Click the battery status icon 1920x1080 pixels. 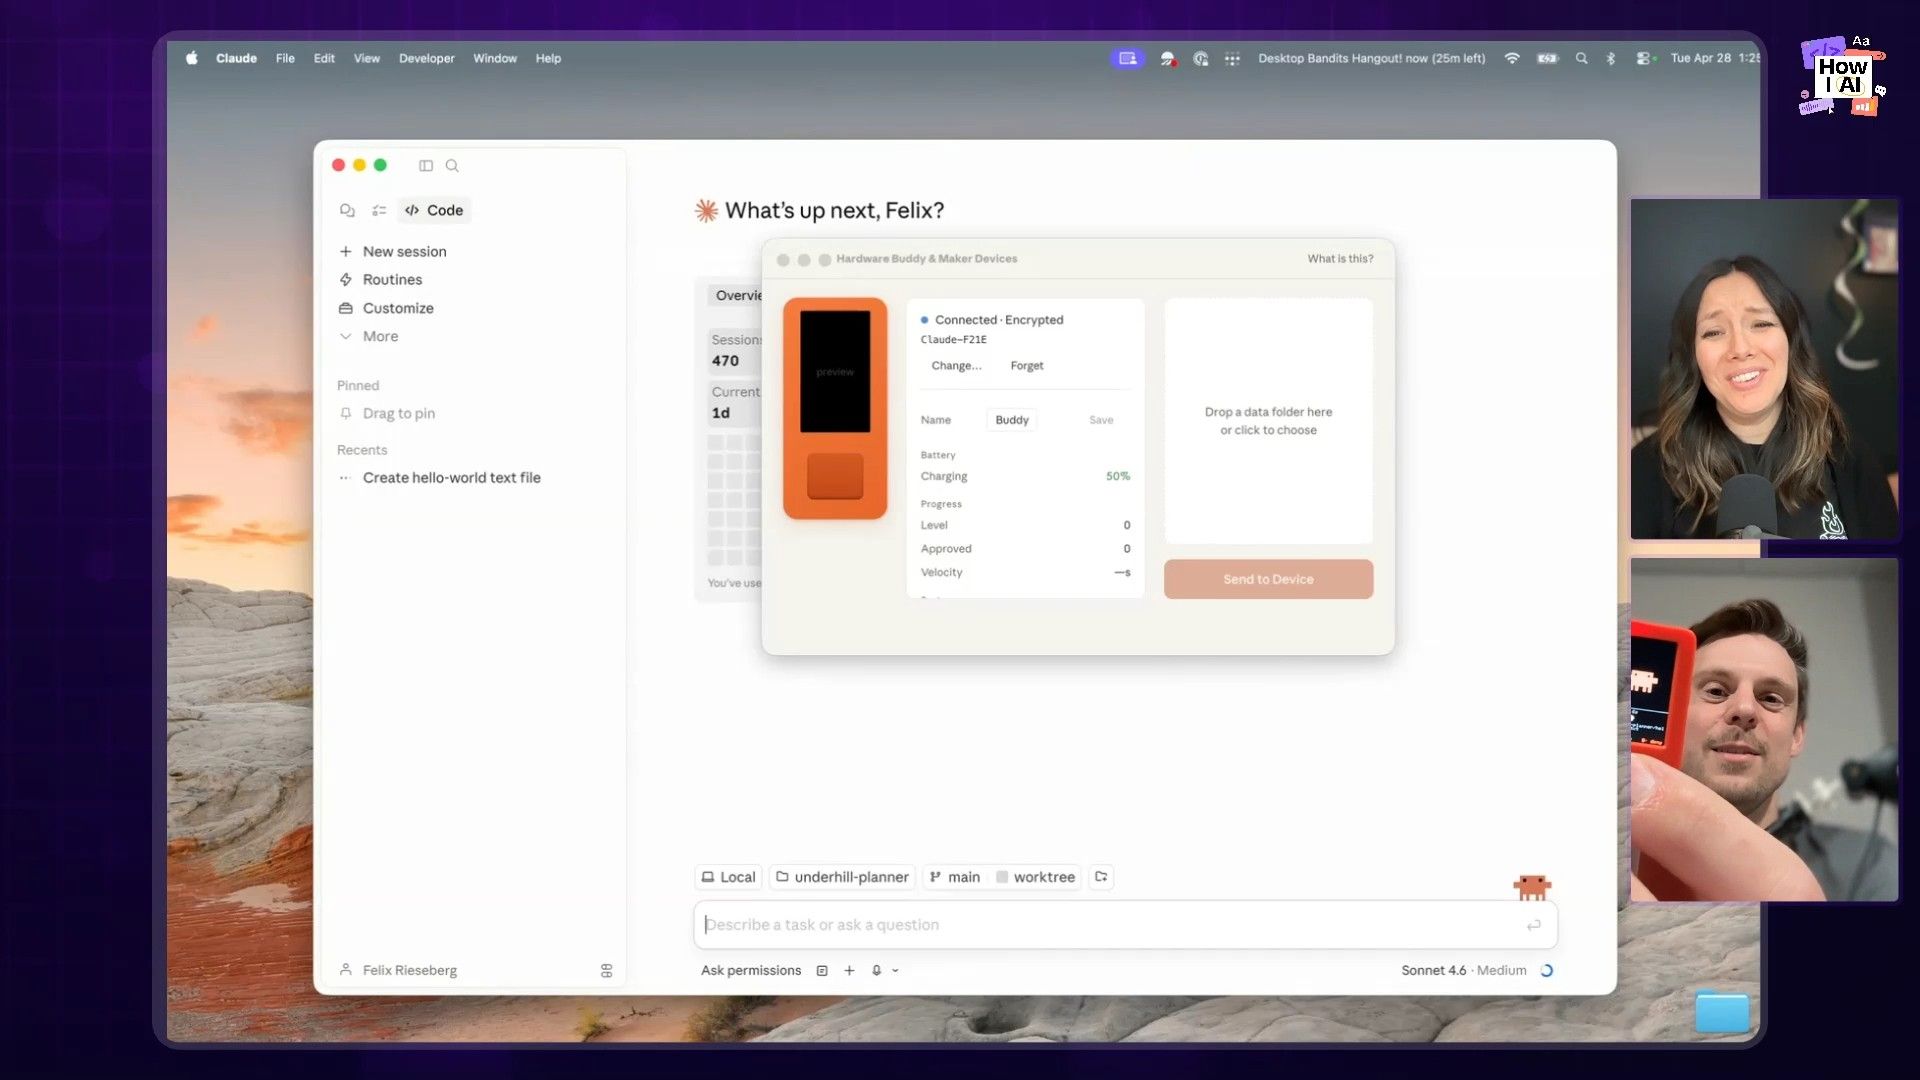pyautogui.click(x=1547, y=58)
